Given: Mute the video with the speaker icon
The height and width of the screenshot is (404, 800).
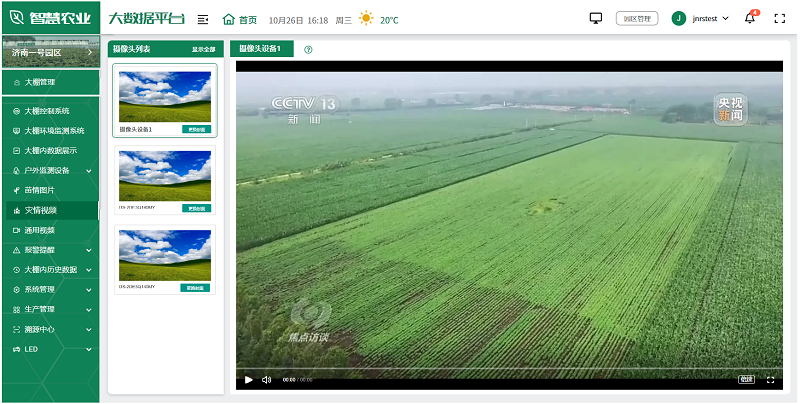Looking at the screenshot, I should tap(266, 380).
